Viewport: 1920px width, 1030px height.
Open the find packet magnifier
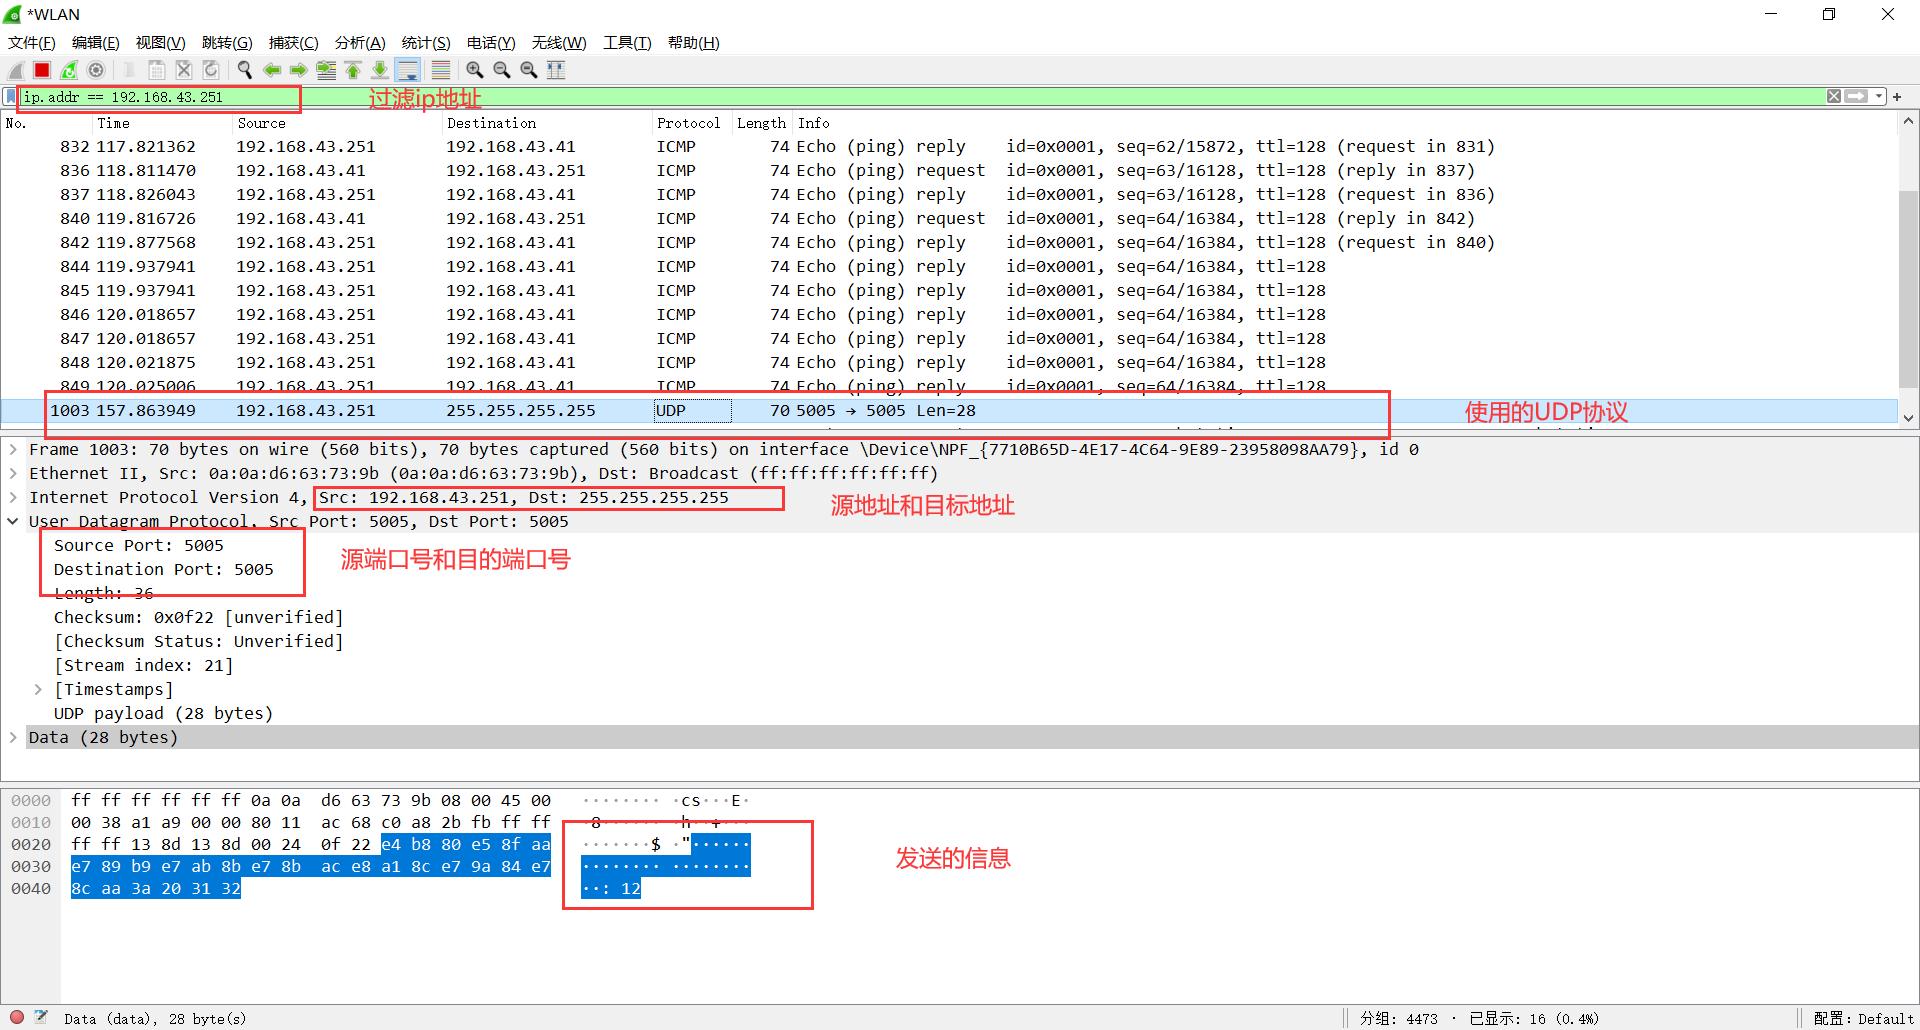click(x=244, y=70)
